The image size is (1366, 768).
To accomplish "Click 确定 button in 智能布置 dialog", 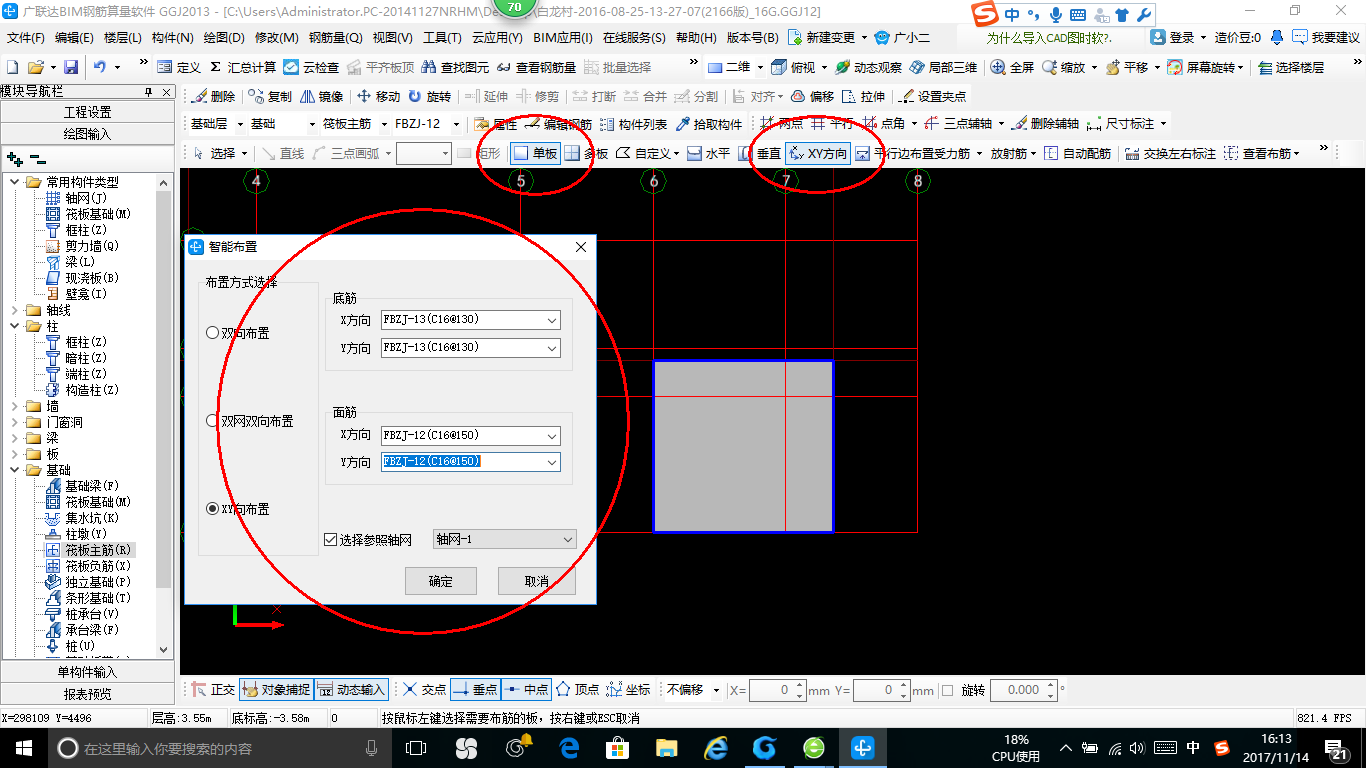I will pyautogui.click(x=440, y=581).
